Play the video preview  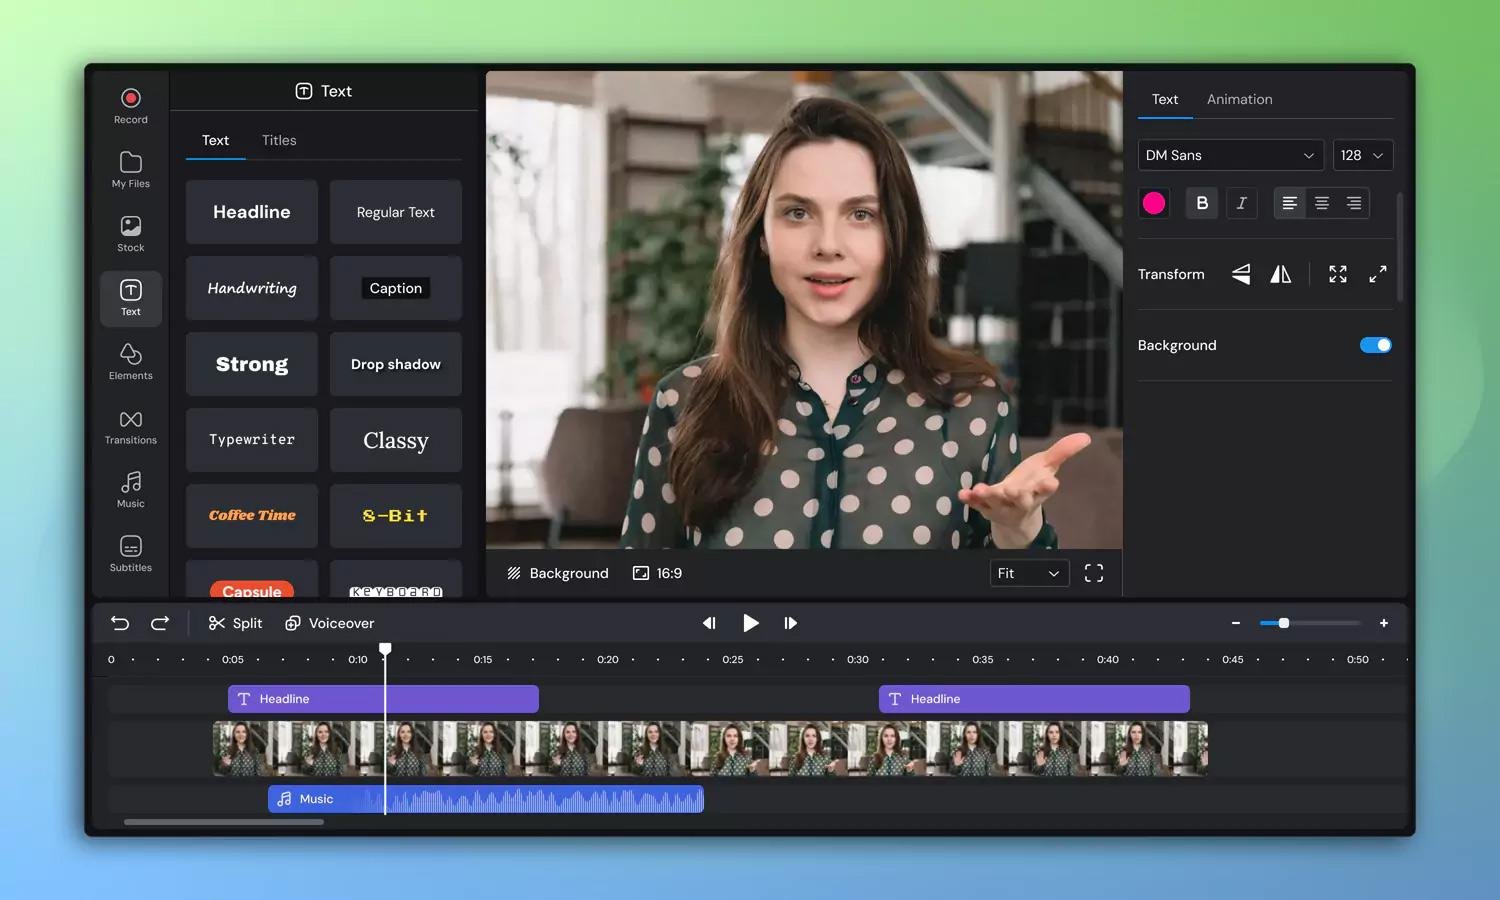click(x=750, y=623)
